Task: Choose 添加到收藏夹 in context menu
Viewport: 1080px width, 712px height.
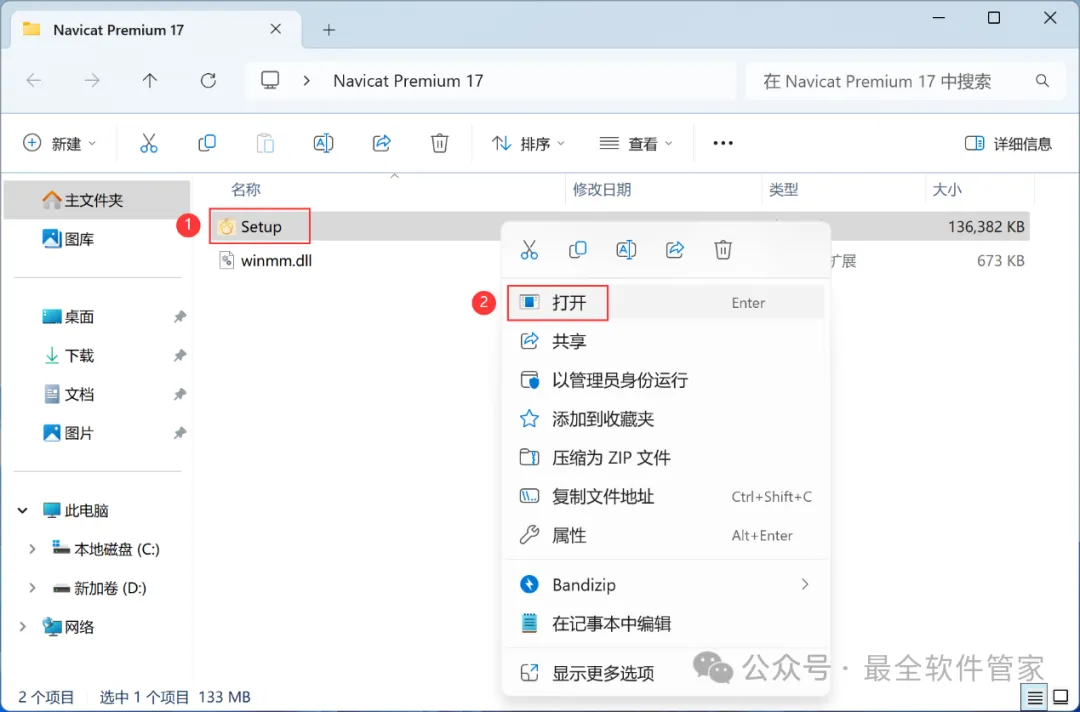Action: (x=665, y=419)
